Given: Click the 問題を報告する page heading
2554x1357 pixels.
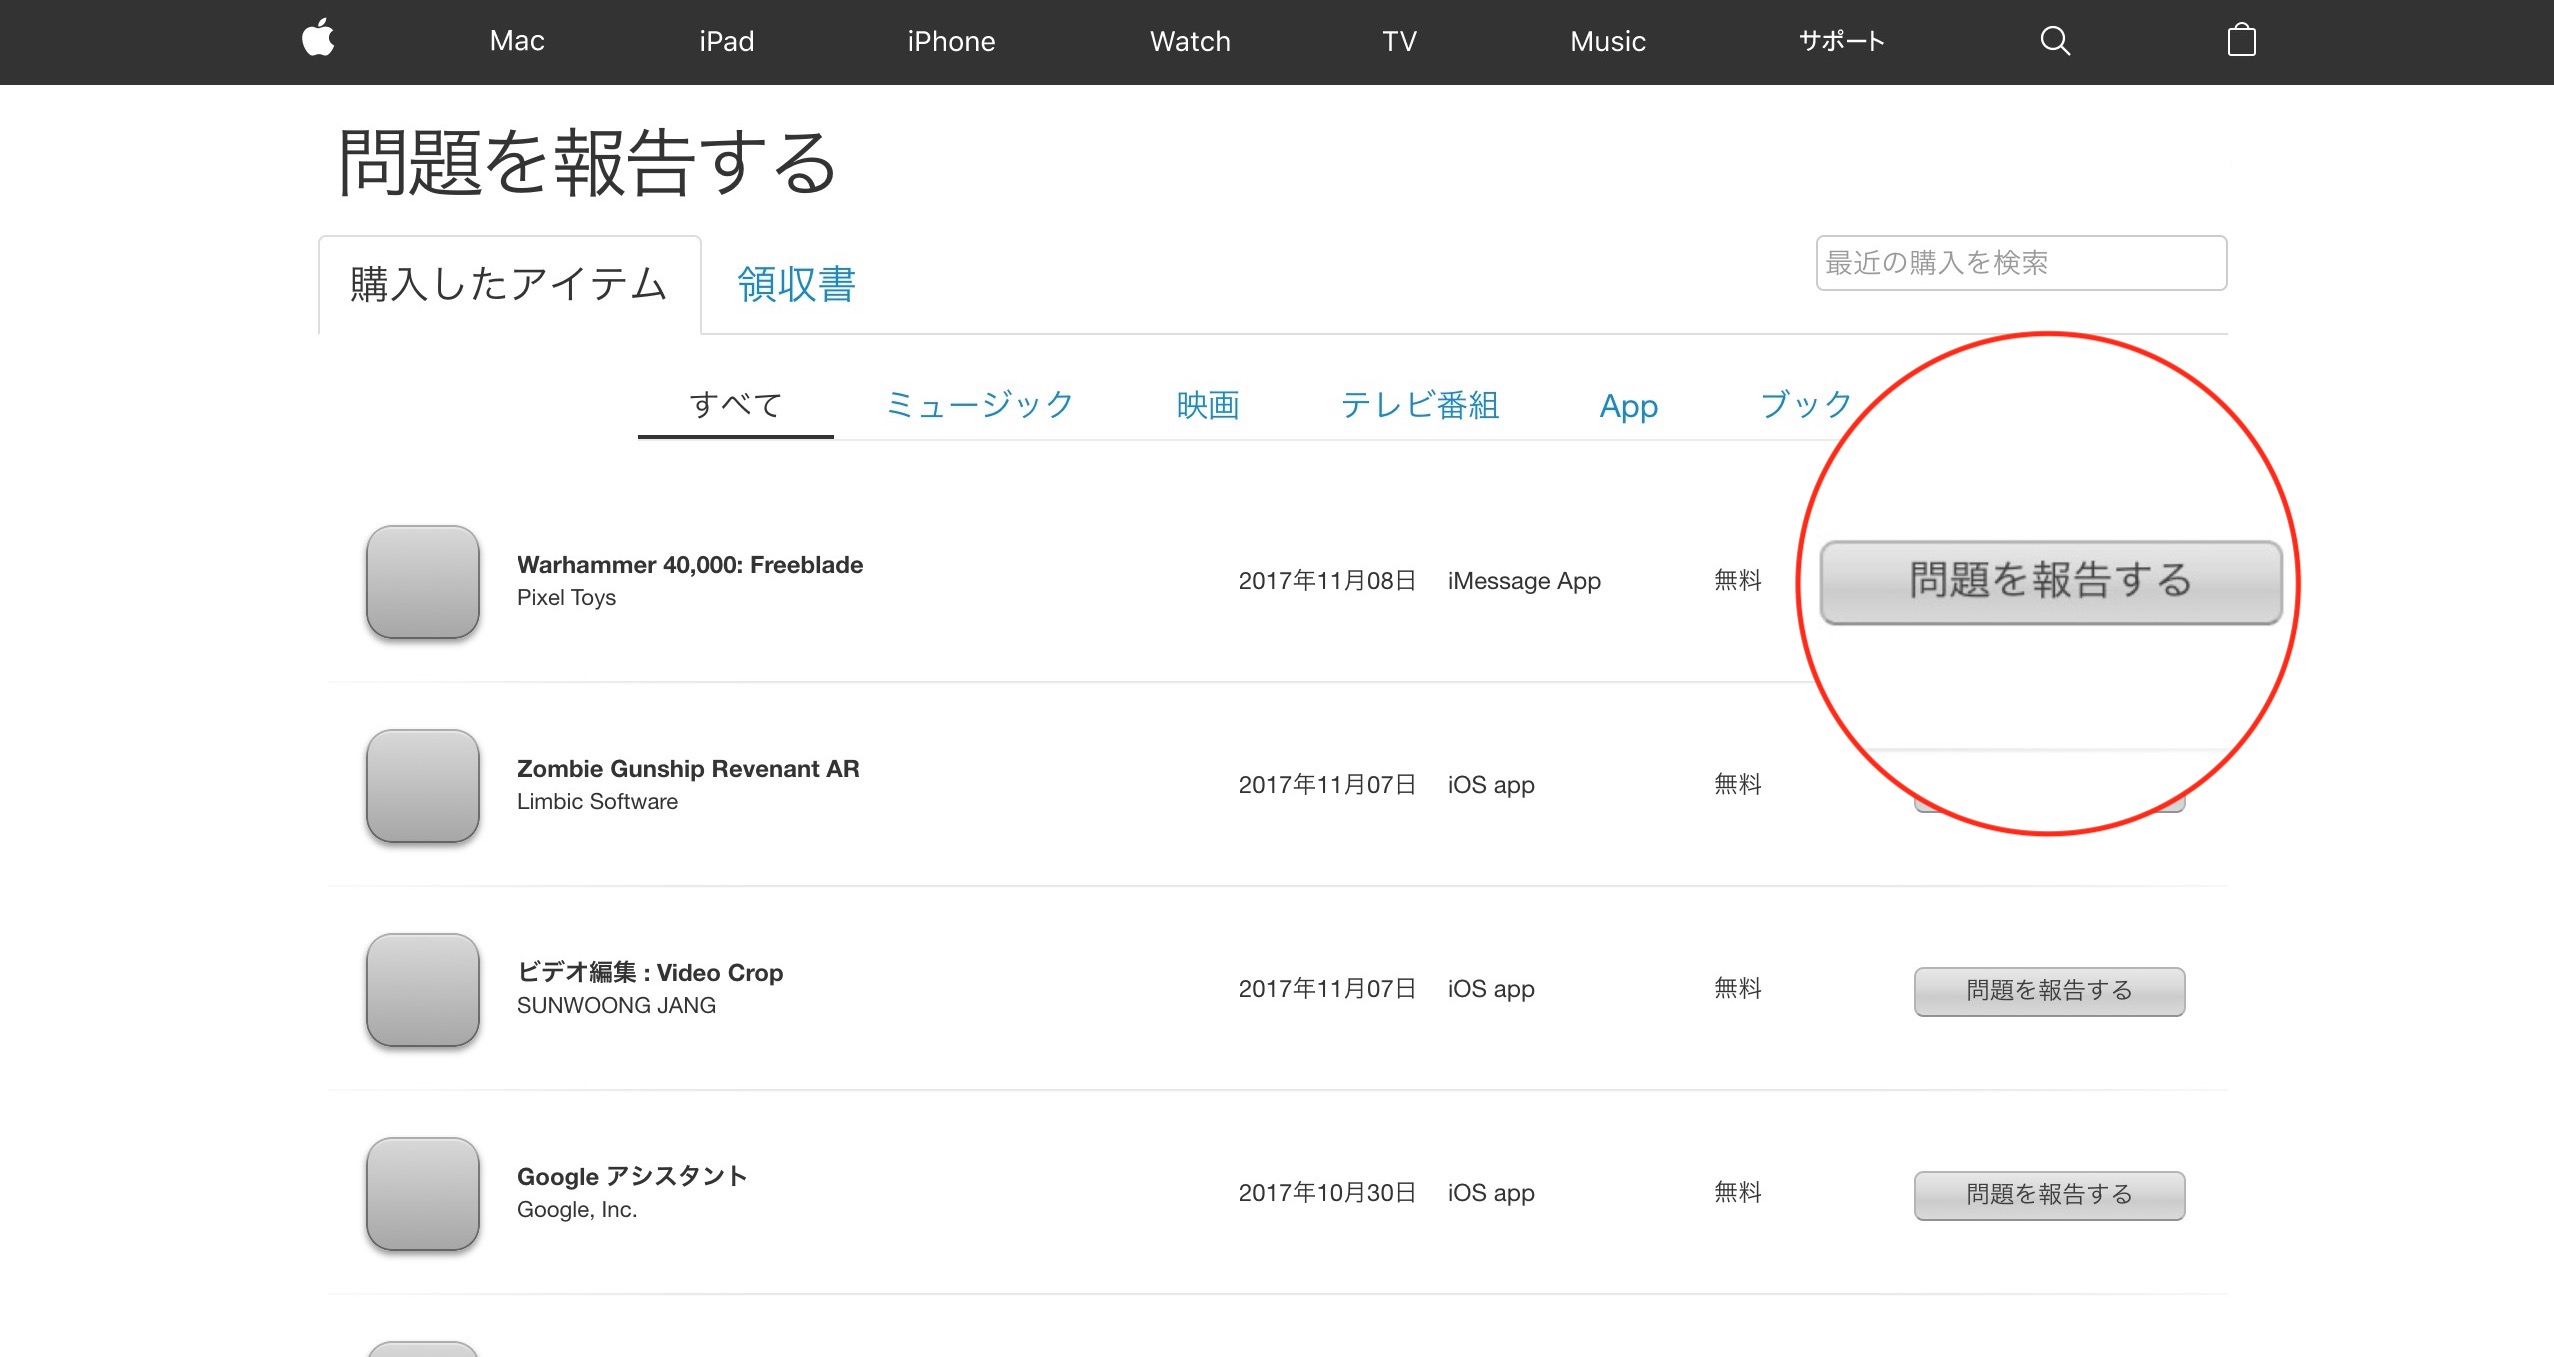Looking at the screenshot, I should pyautogui.click(x=587, y=163).
